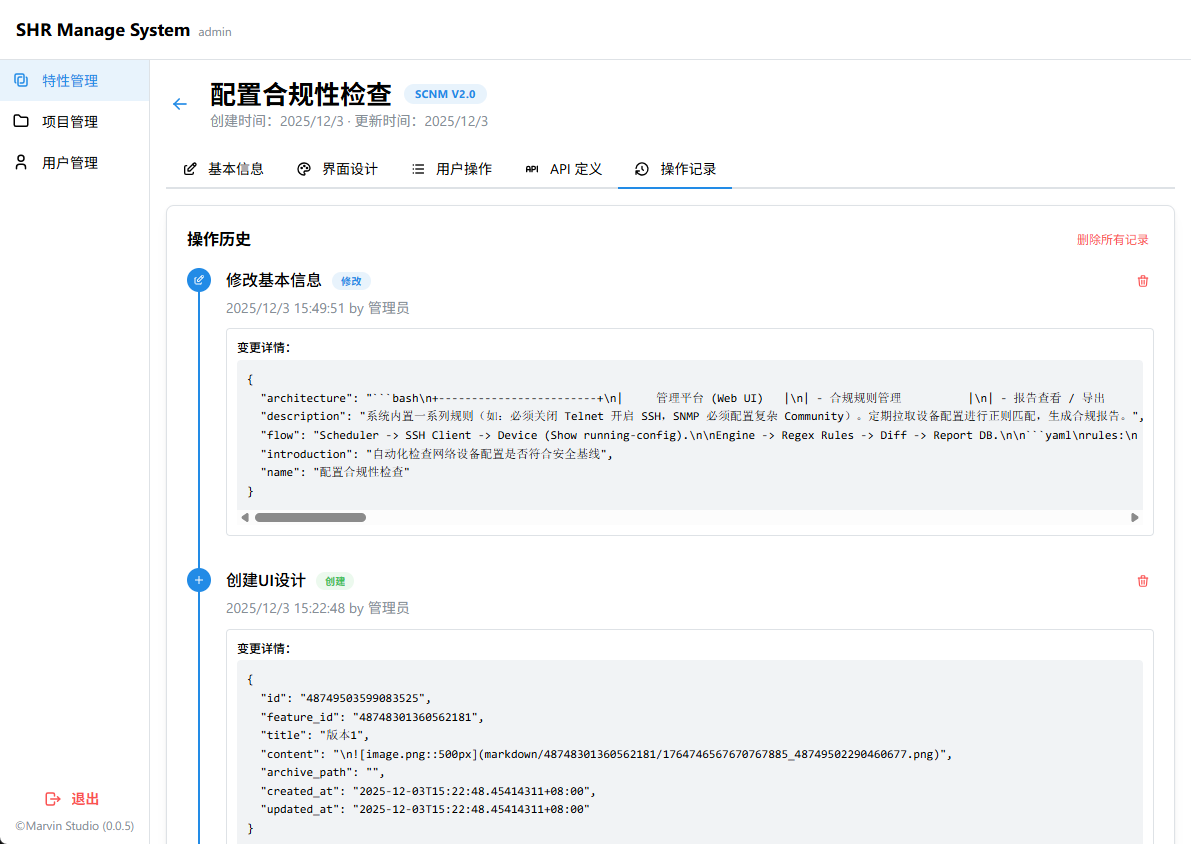The width and height of the screenshot is (1191, 844).
Task: Select the 用户操作 tab
Action: click(452, 169)
